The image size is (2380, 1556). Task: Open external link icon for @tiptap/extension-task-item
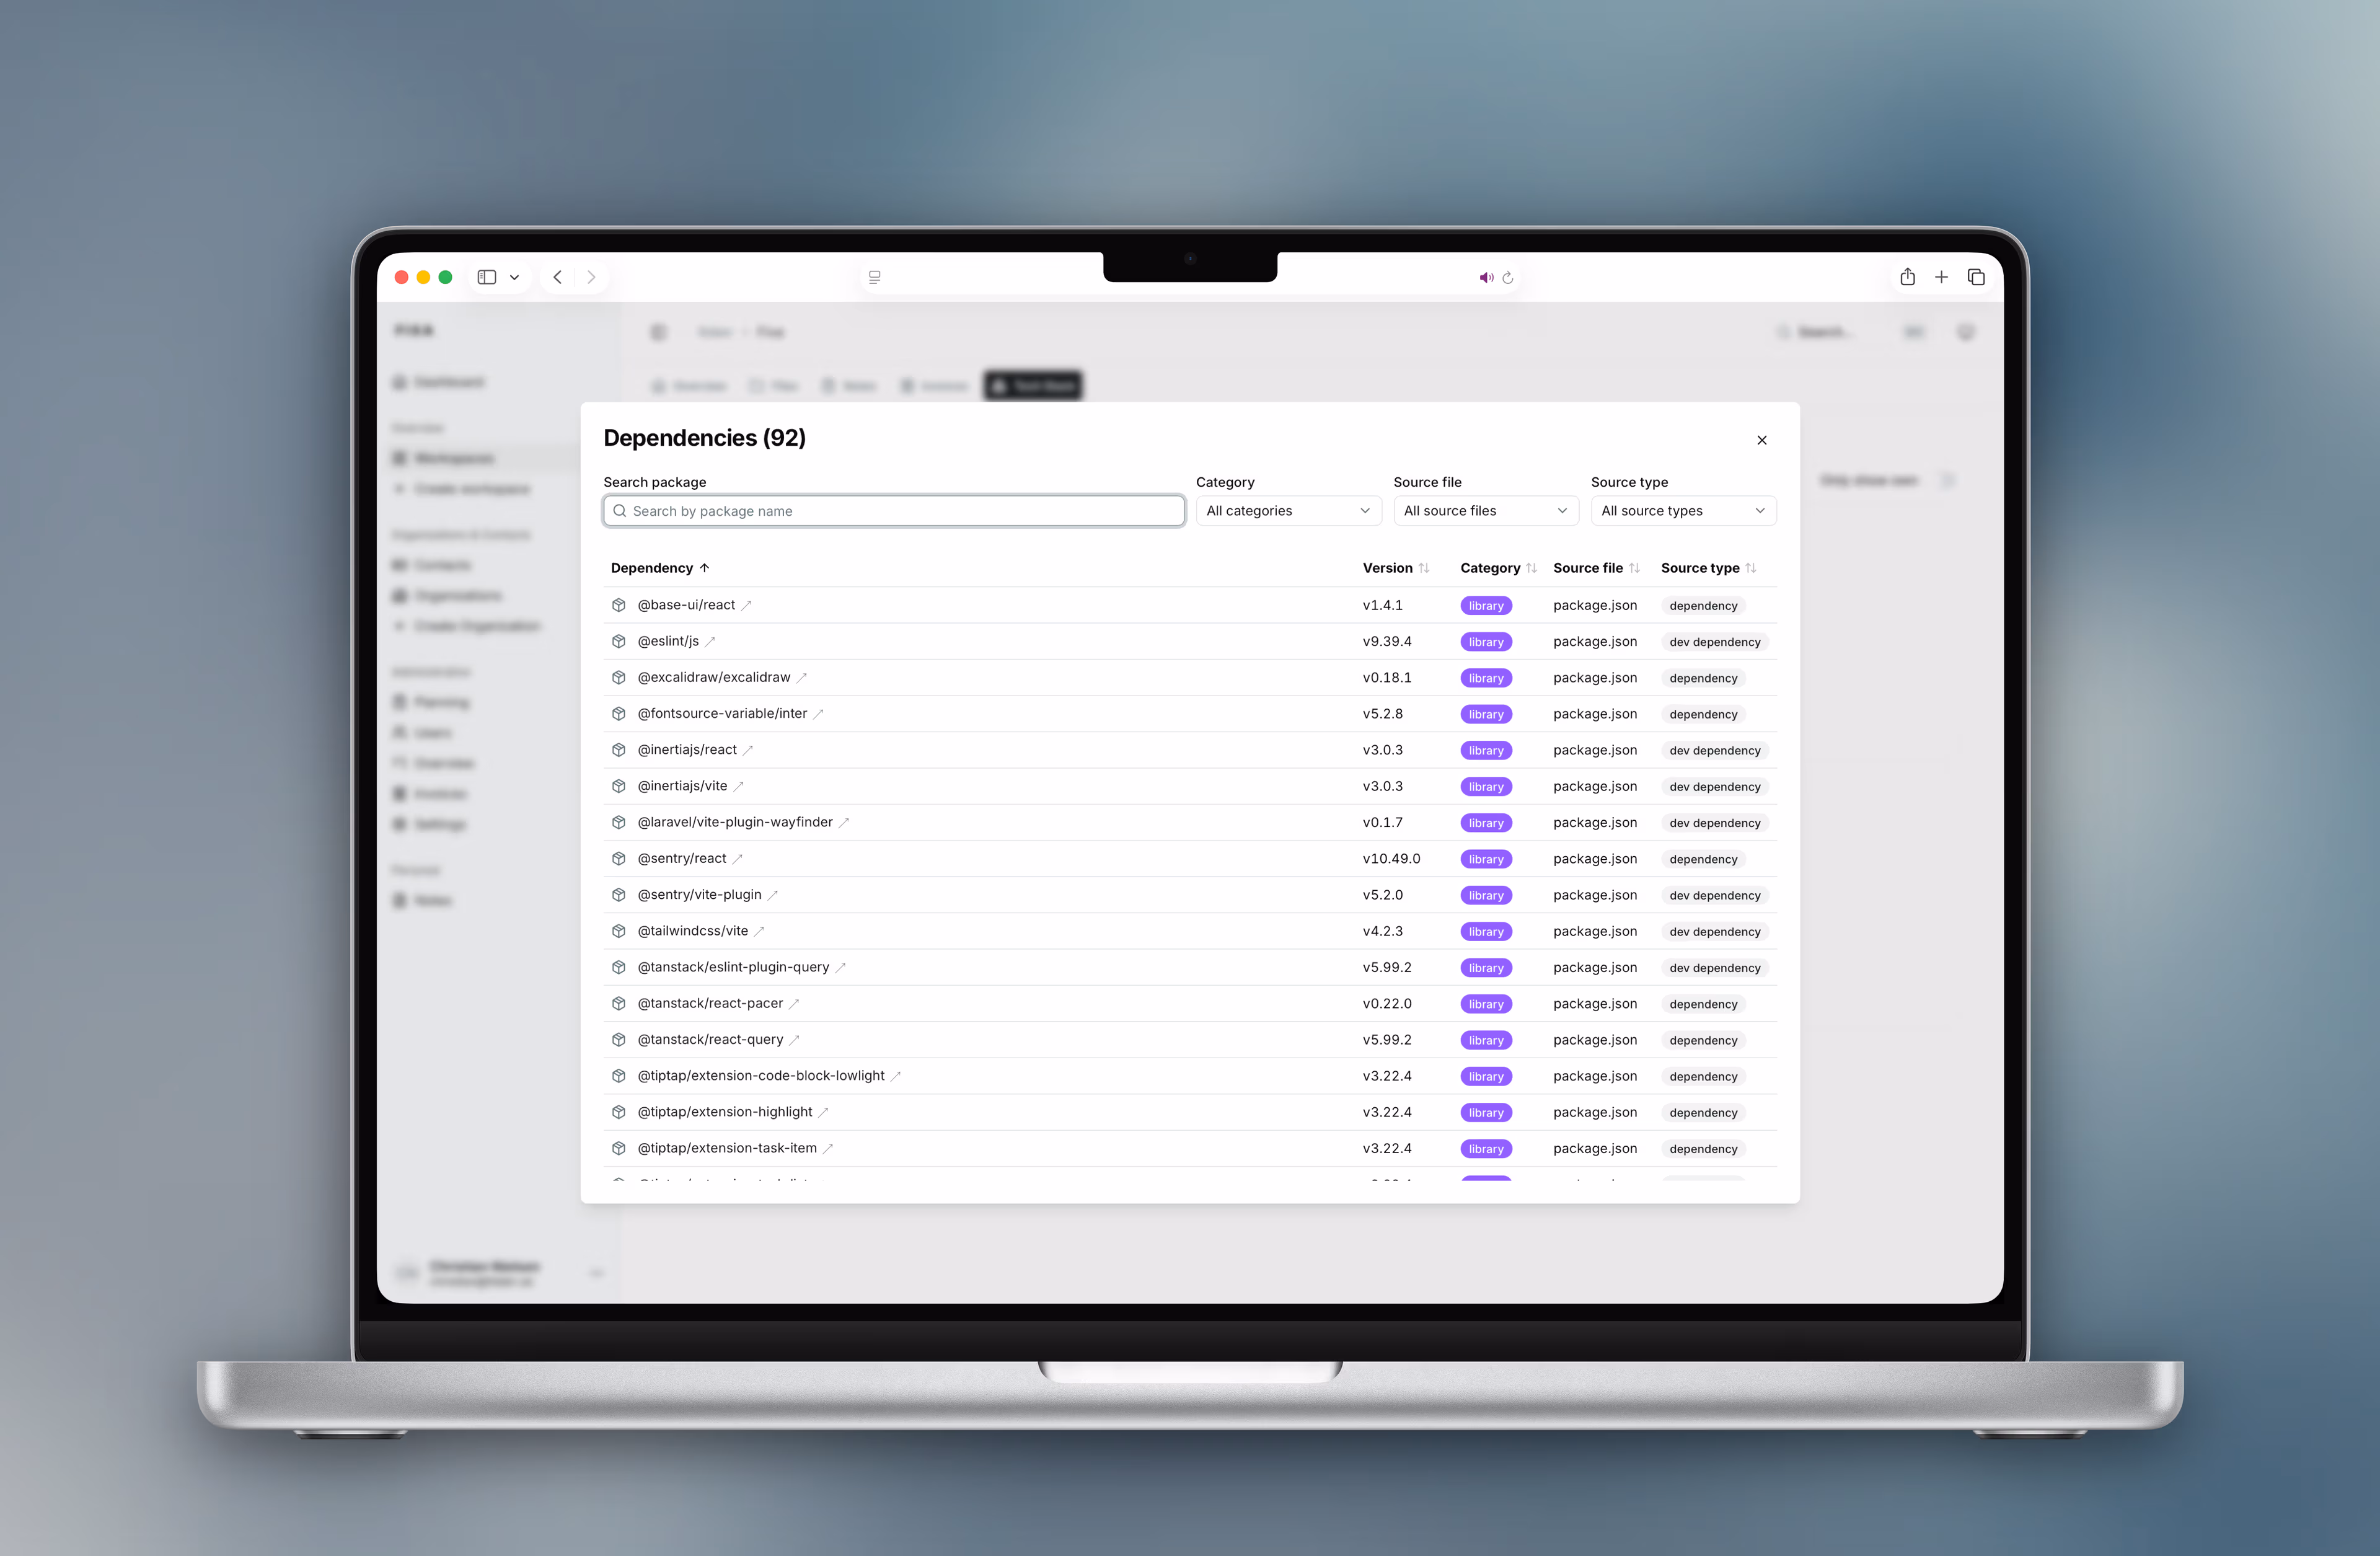pyautogui.click(x=828, y=1149)
